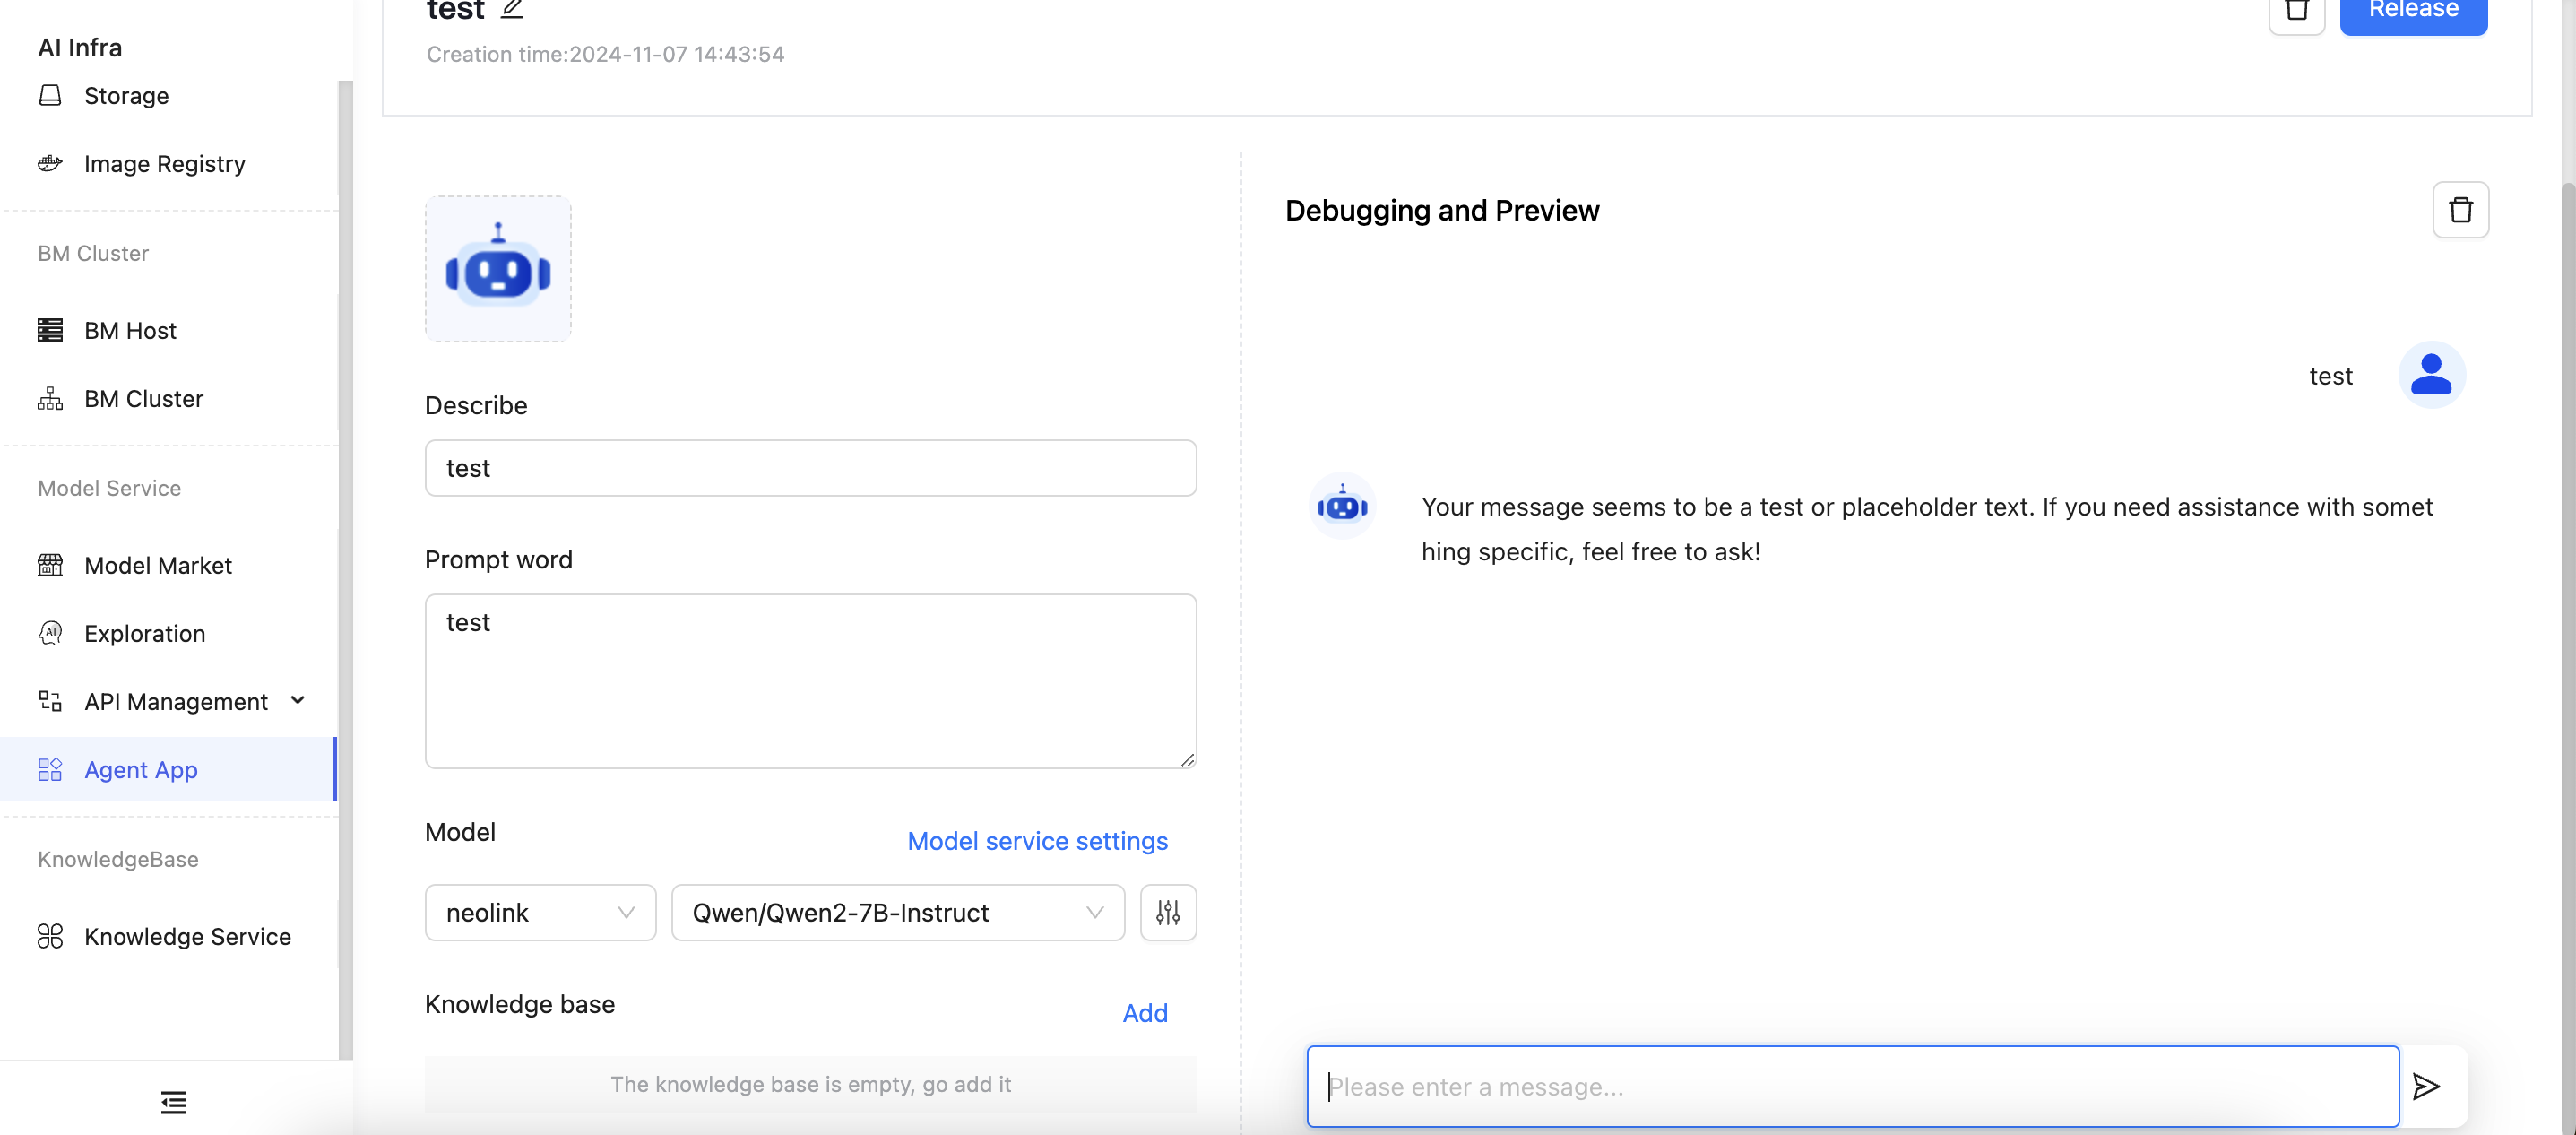Click the robot avatar image to change it

498,269
